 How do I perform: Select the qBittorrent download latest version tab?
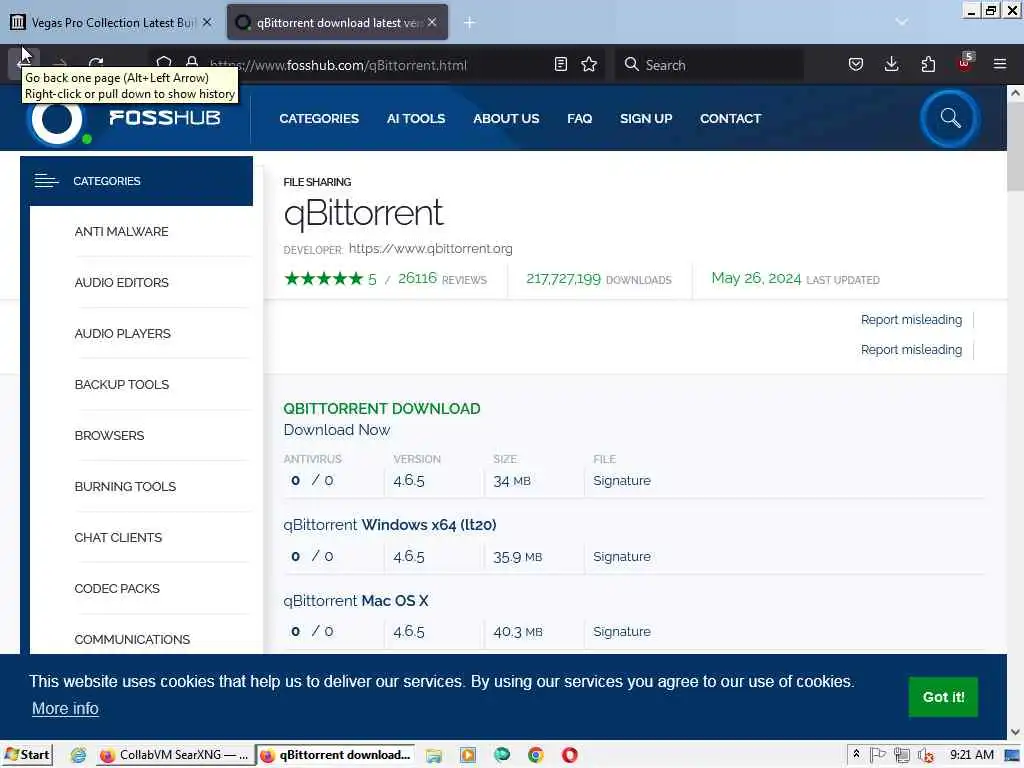pos(337,22)
